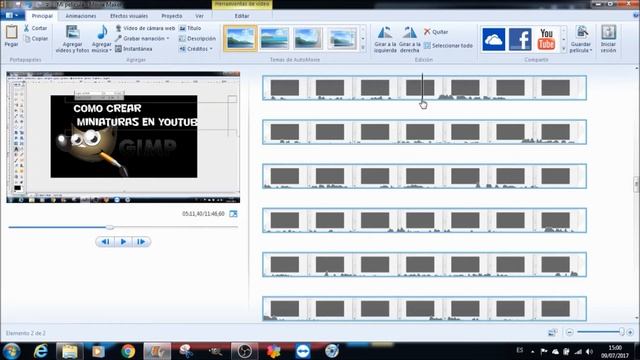Play the video preview

(x=123, y=242)
